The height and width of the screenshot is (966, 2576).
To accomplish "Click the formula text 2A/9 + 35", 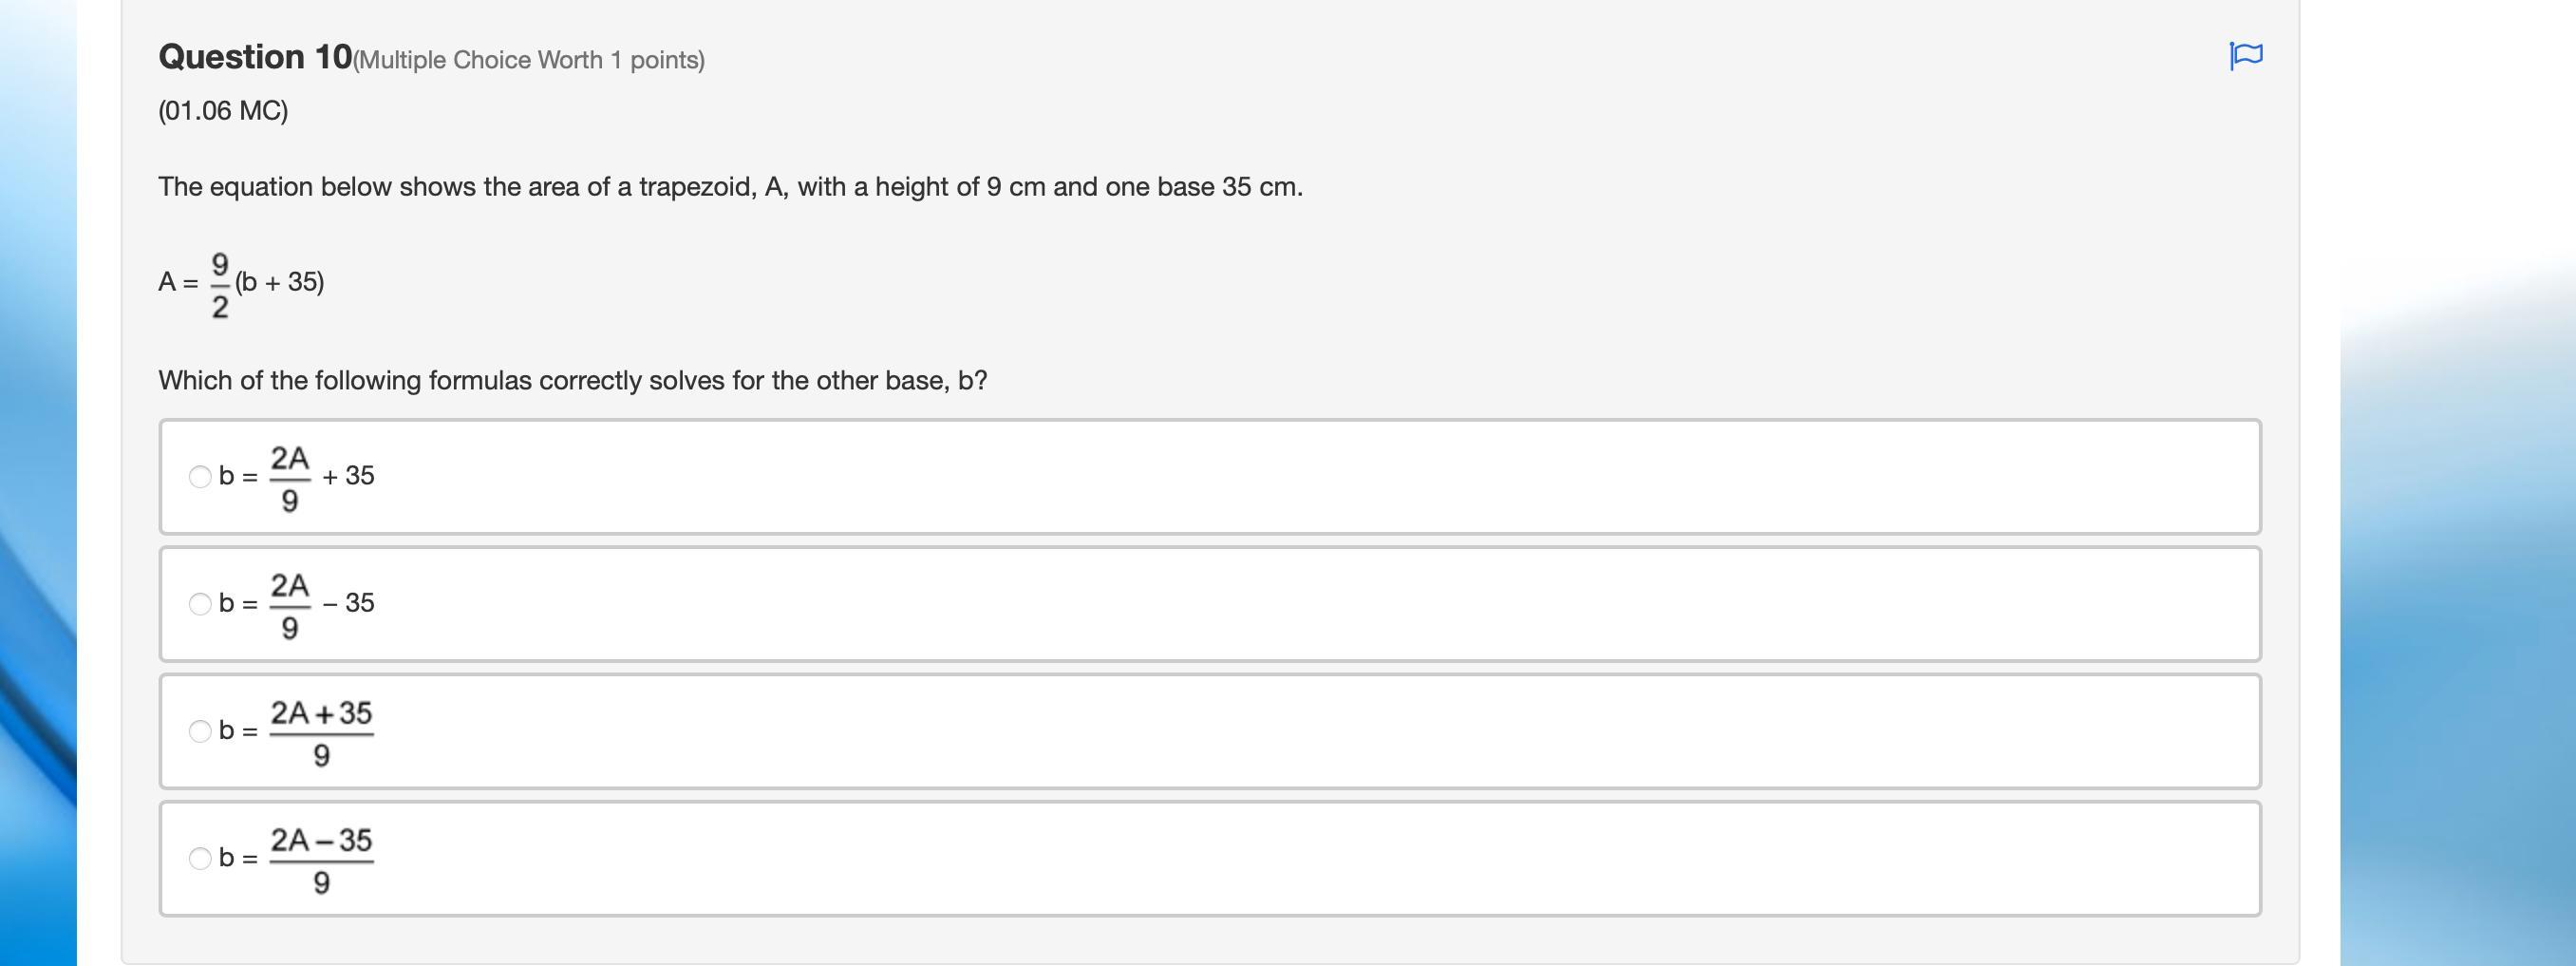I will (x=322, y=476).
